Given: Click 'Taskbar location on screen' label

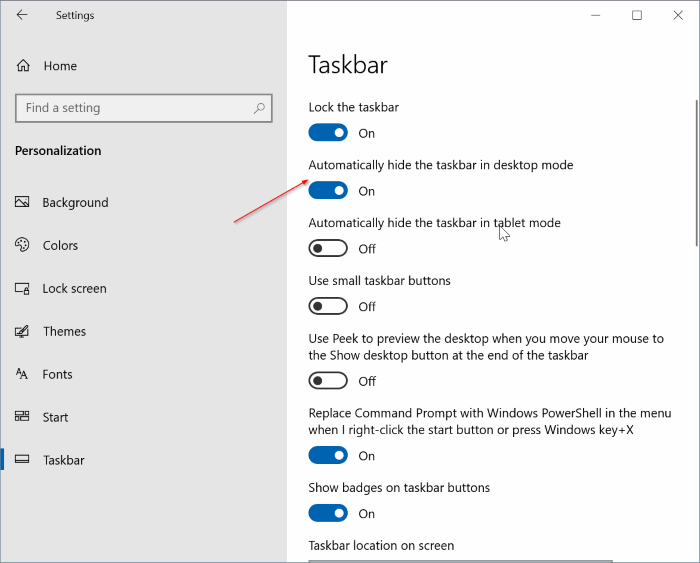Looking at the screenshot, I should (381, 546).
